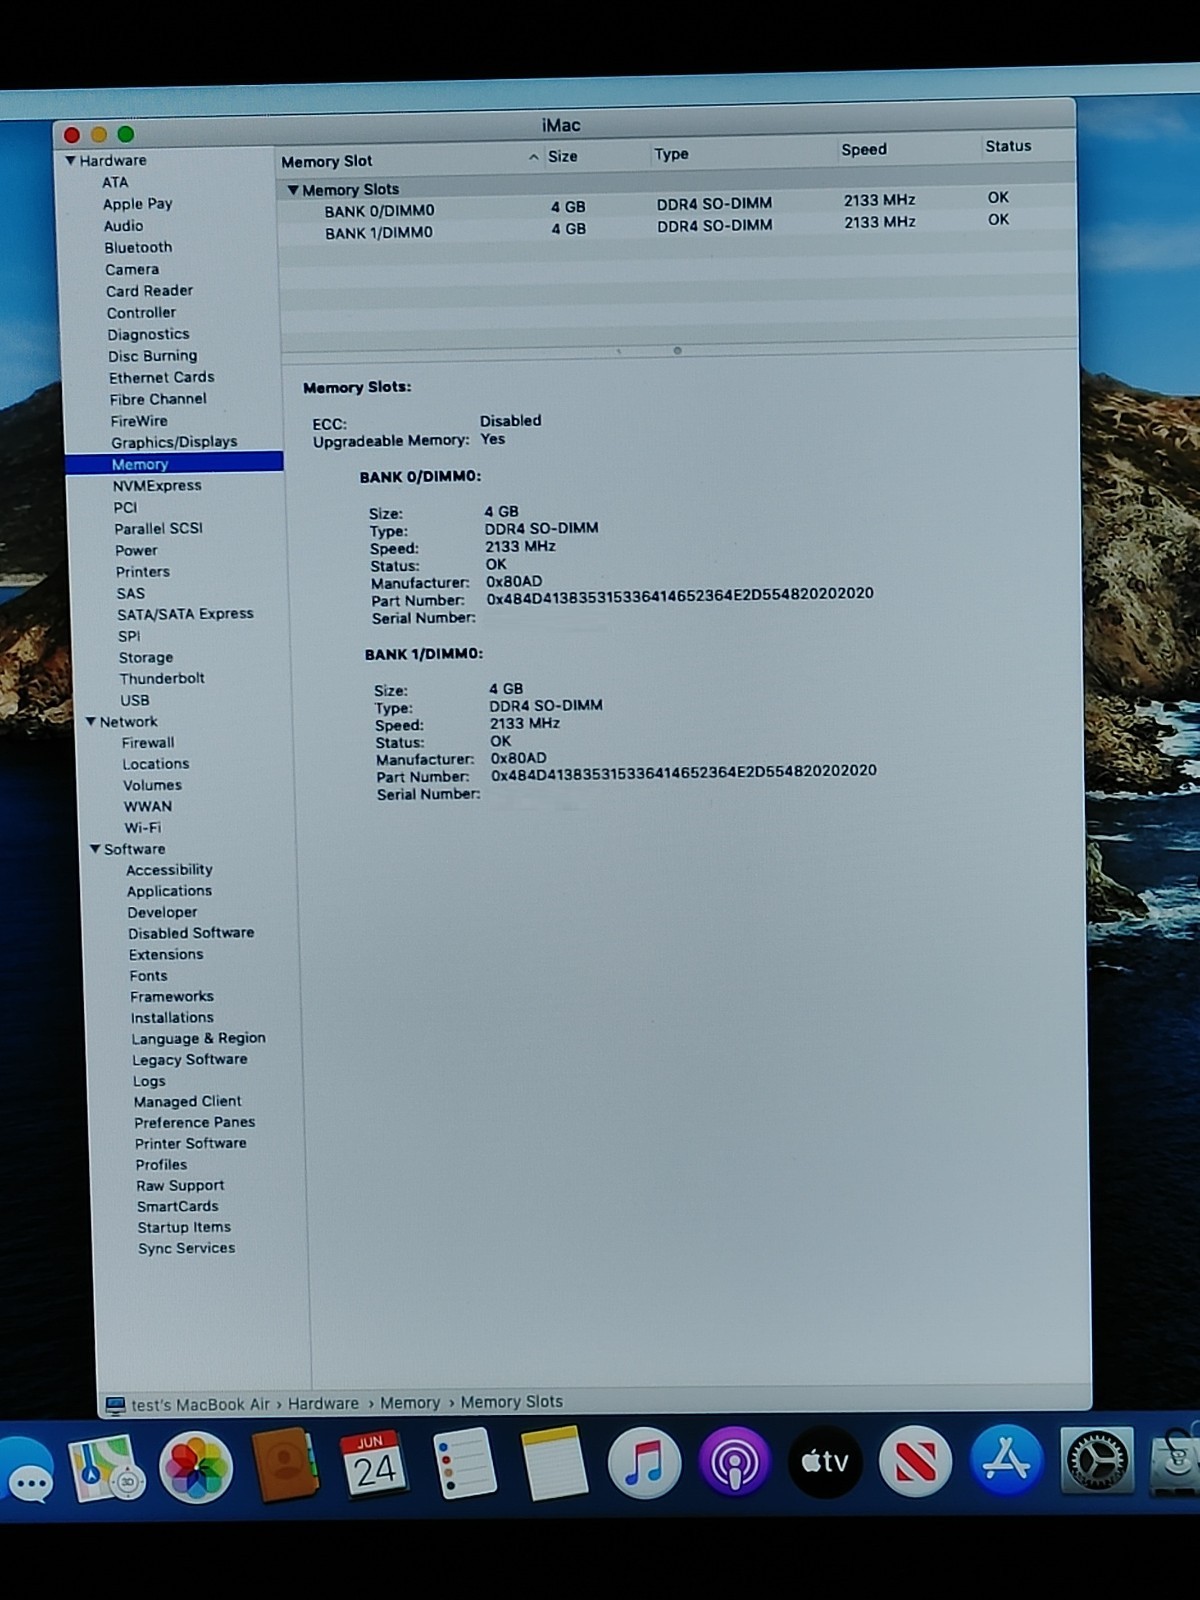Collapse the Network section in sidebar
1200x1600 pixels.
(90, 721)
